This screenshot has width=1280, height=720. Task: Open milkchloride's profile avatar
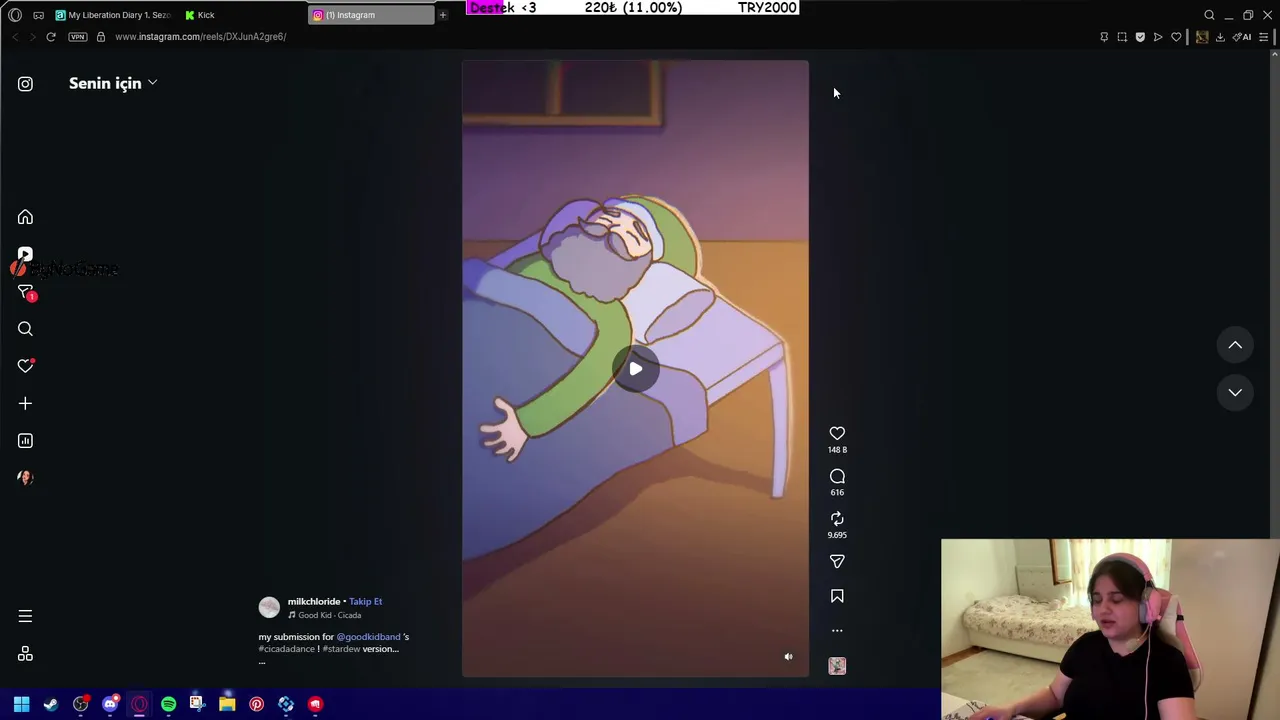coord(269,607)
